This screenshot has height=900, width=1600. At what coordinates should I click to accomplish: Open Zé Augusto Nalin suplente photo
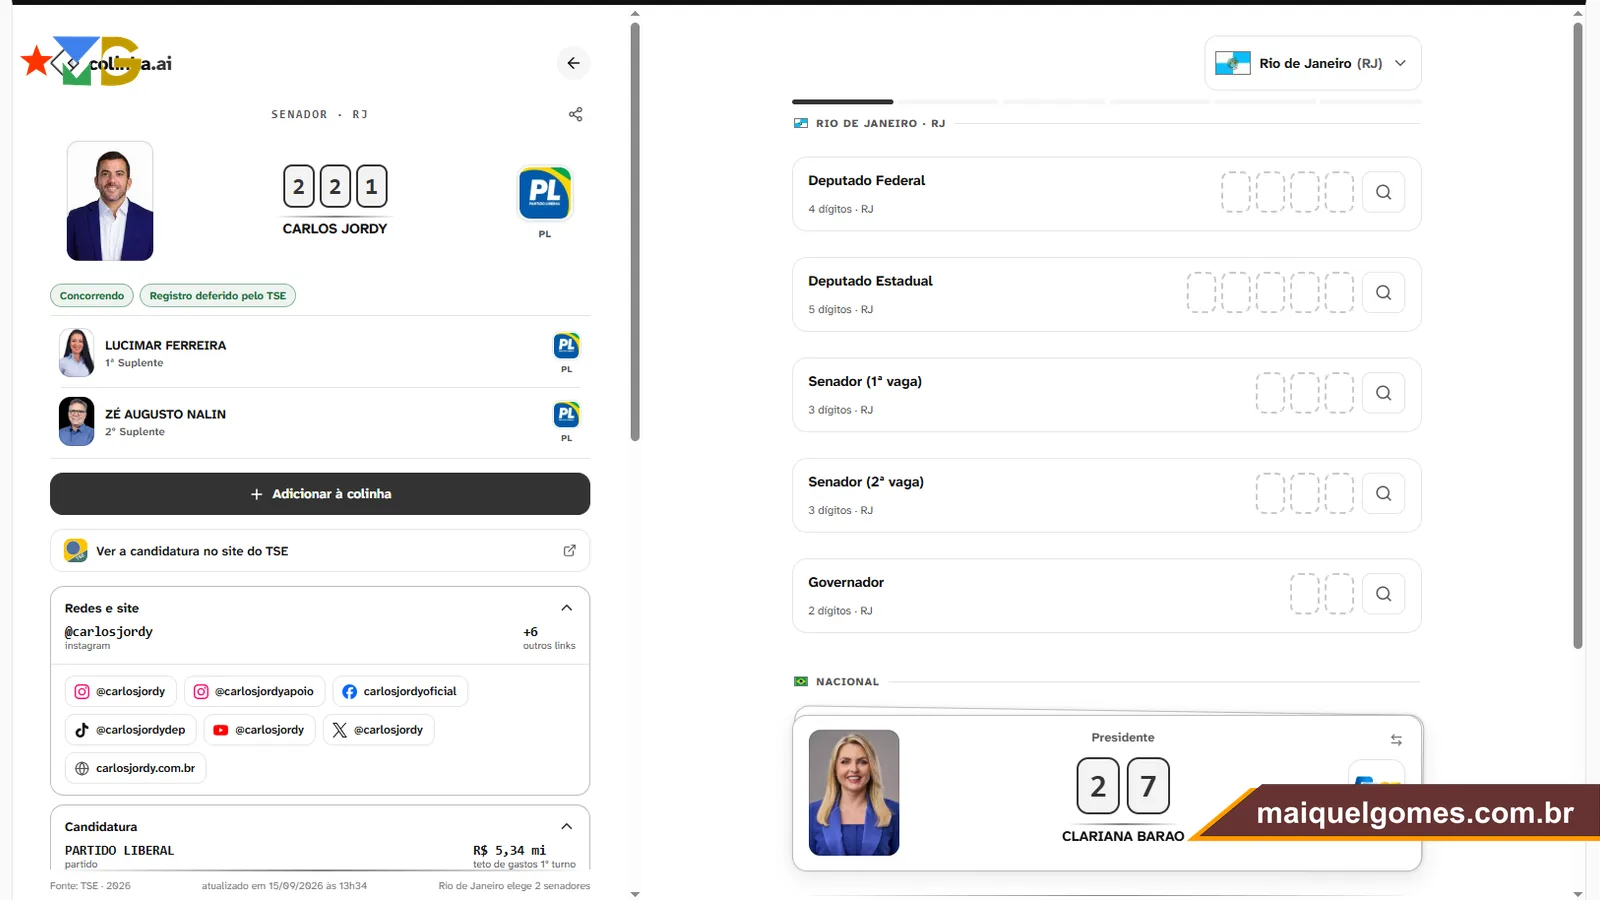click(x=77, y=421)
